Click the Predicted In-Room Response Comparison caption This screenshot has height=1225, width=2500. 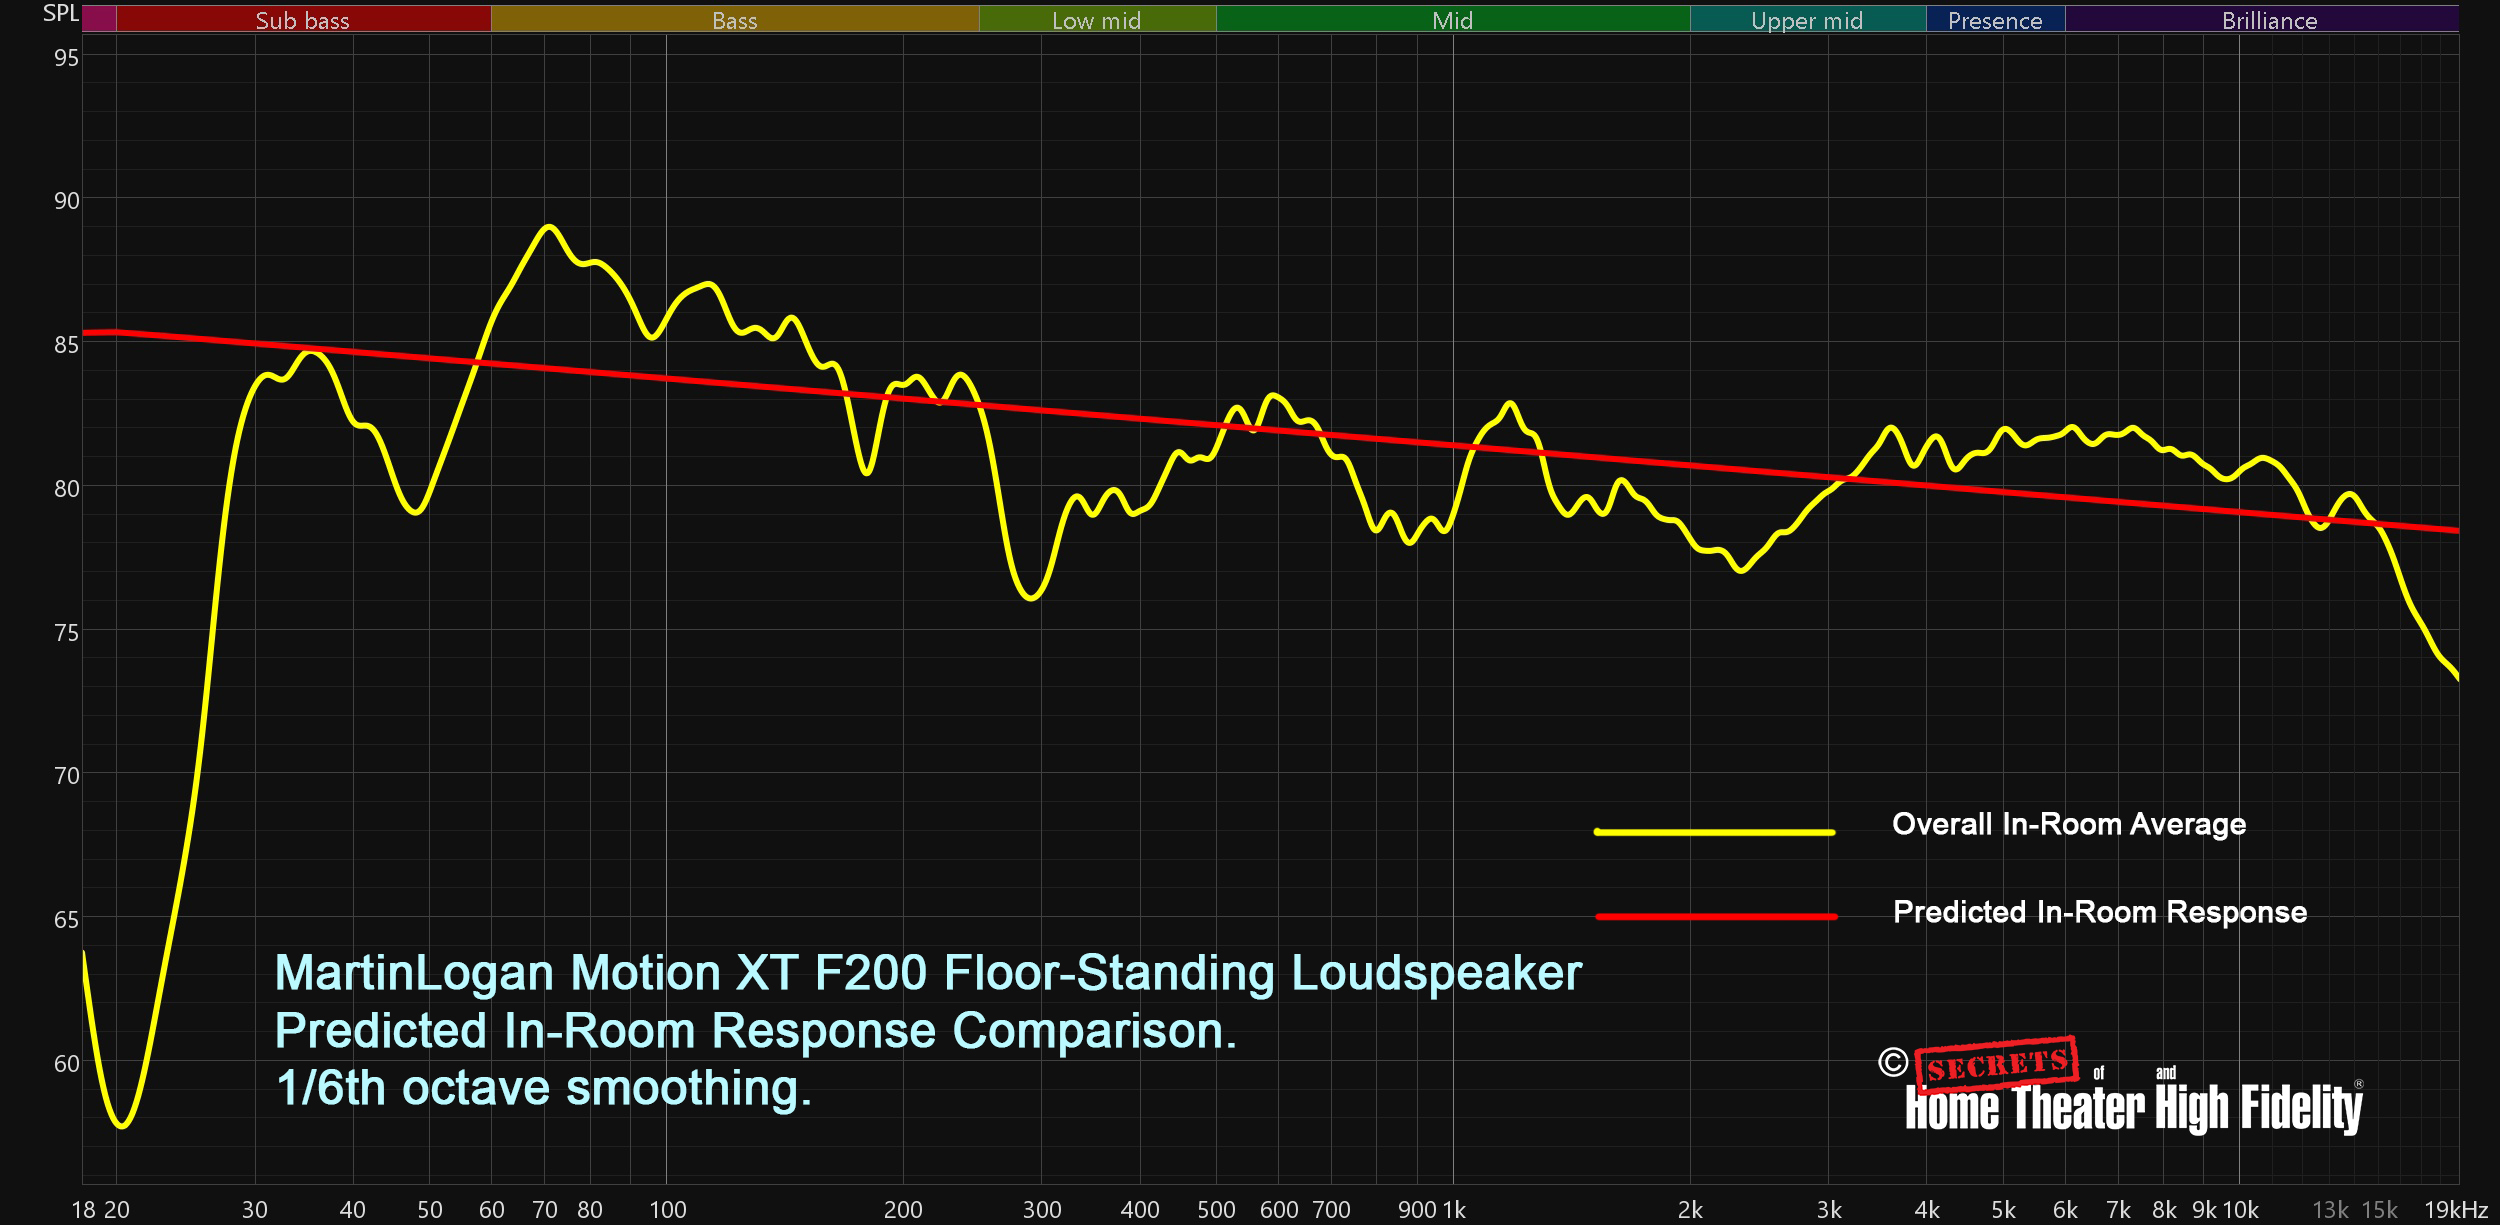(x=756, y=1031)
